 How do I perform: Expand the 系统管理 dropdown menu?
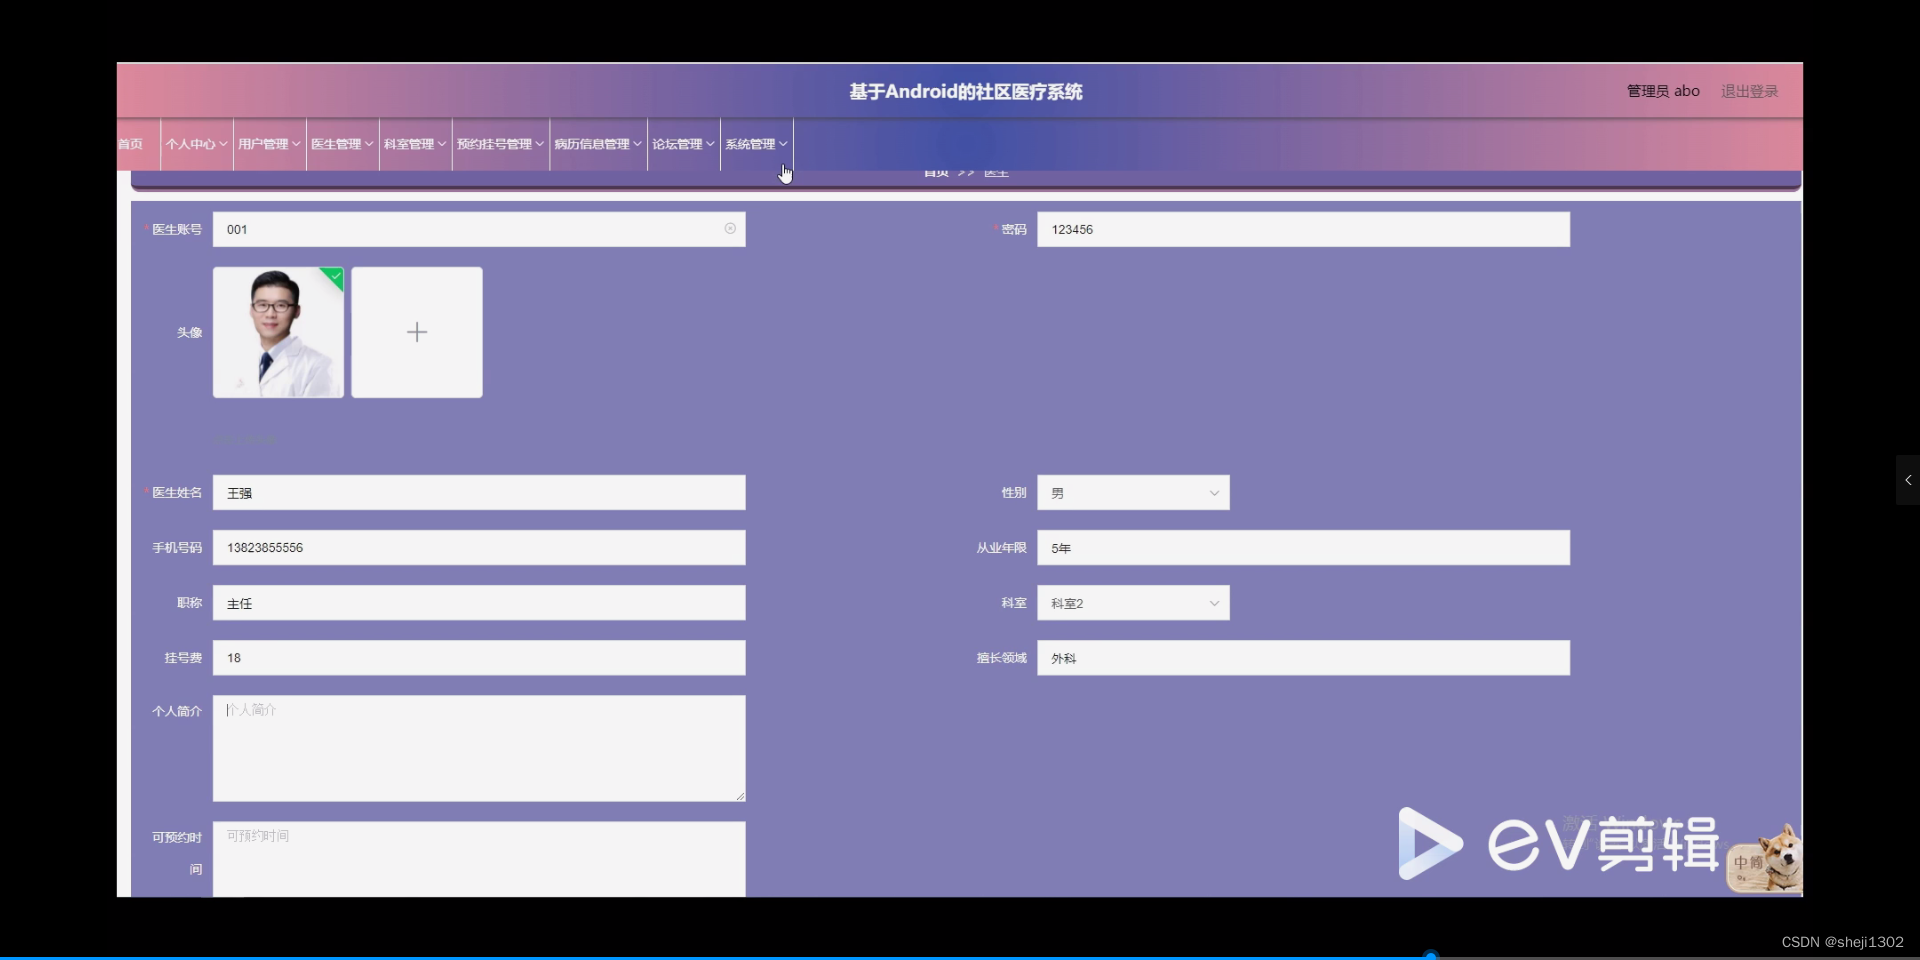point(755,143)
